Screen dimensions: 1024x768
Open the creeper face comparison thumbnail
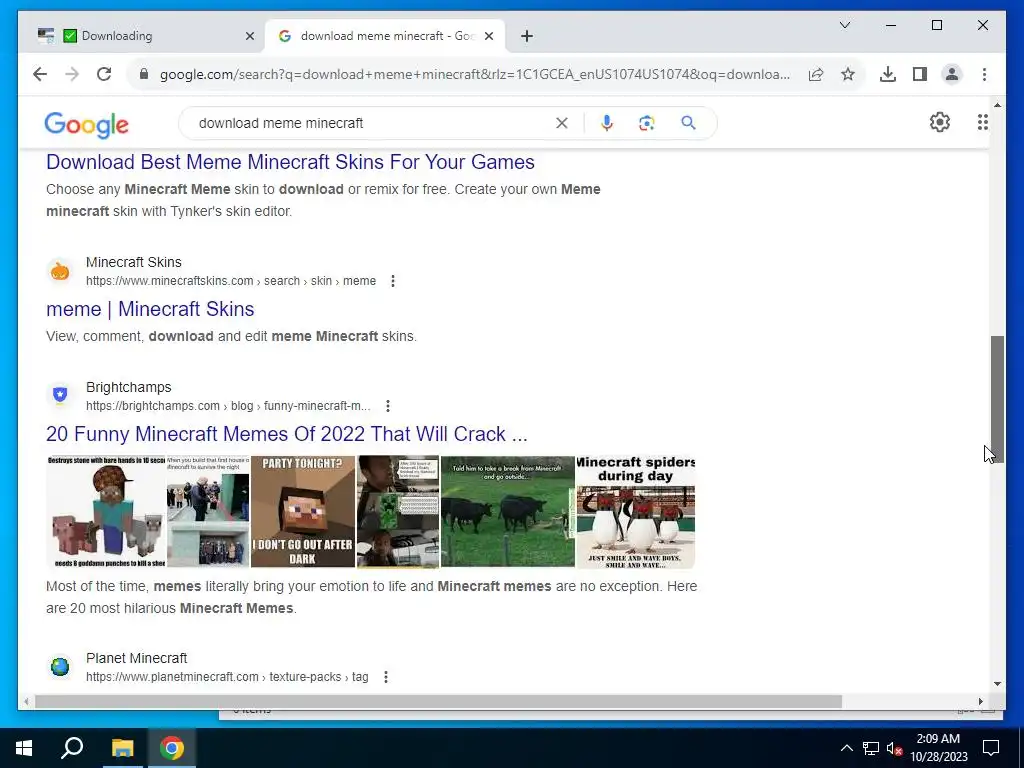coord(398,511)
